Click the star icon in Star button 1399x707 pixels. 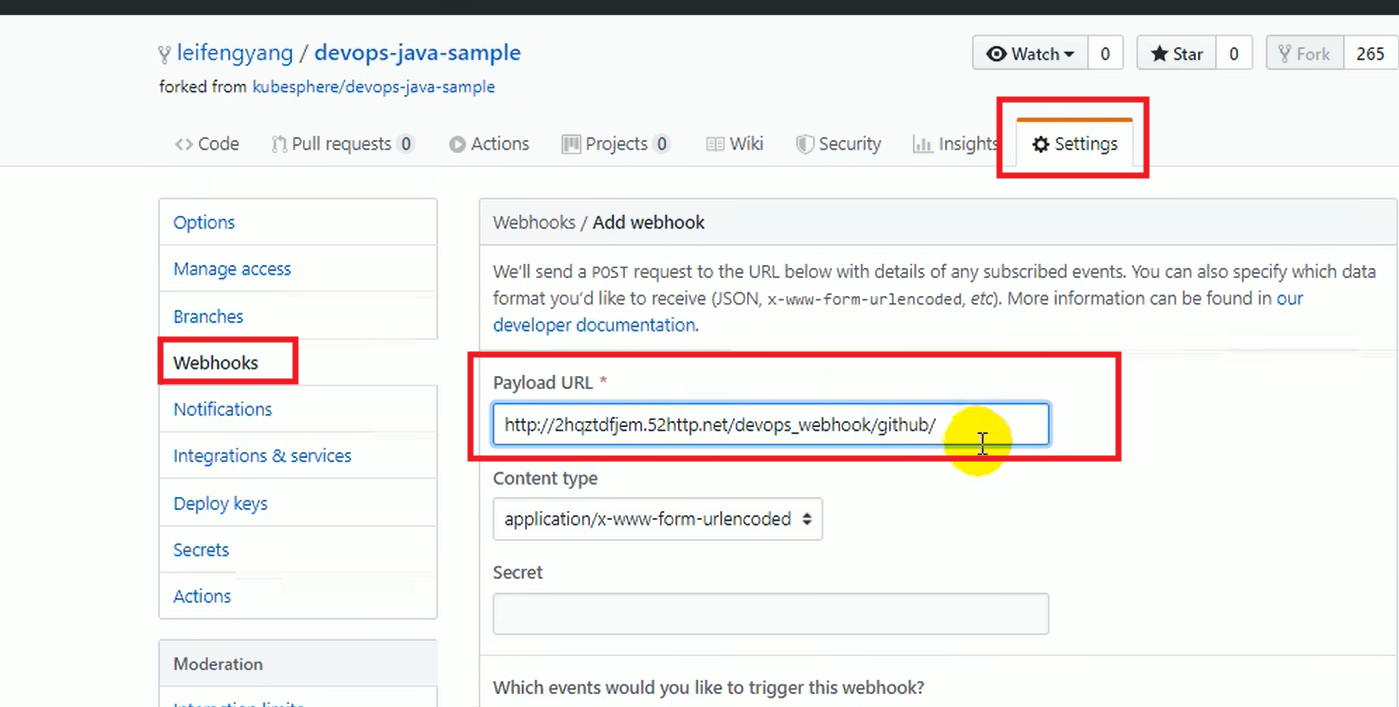click(1159, 54)
